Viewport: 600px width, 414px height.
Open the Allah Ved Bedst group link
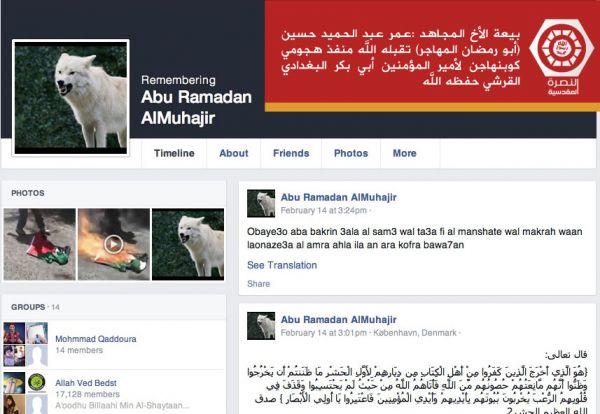86,383
